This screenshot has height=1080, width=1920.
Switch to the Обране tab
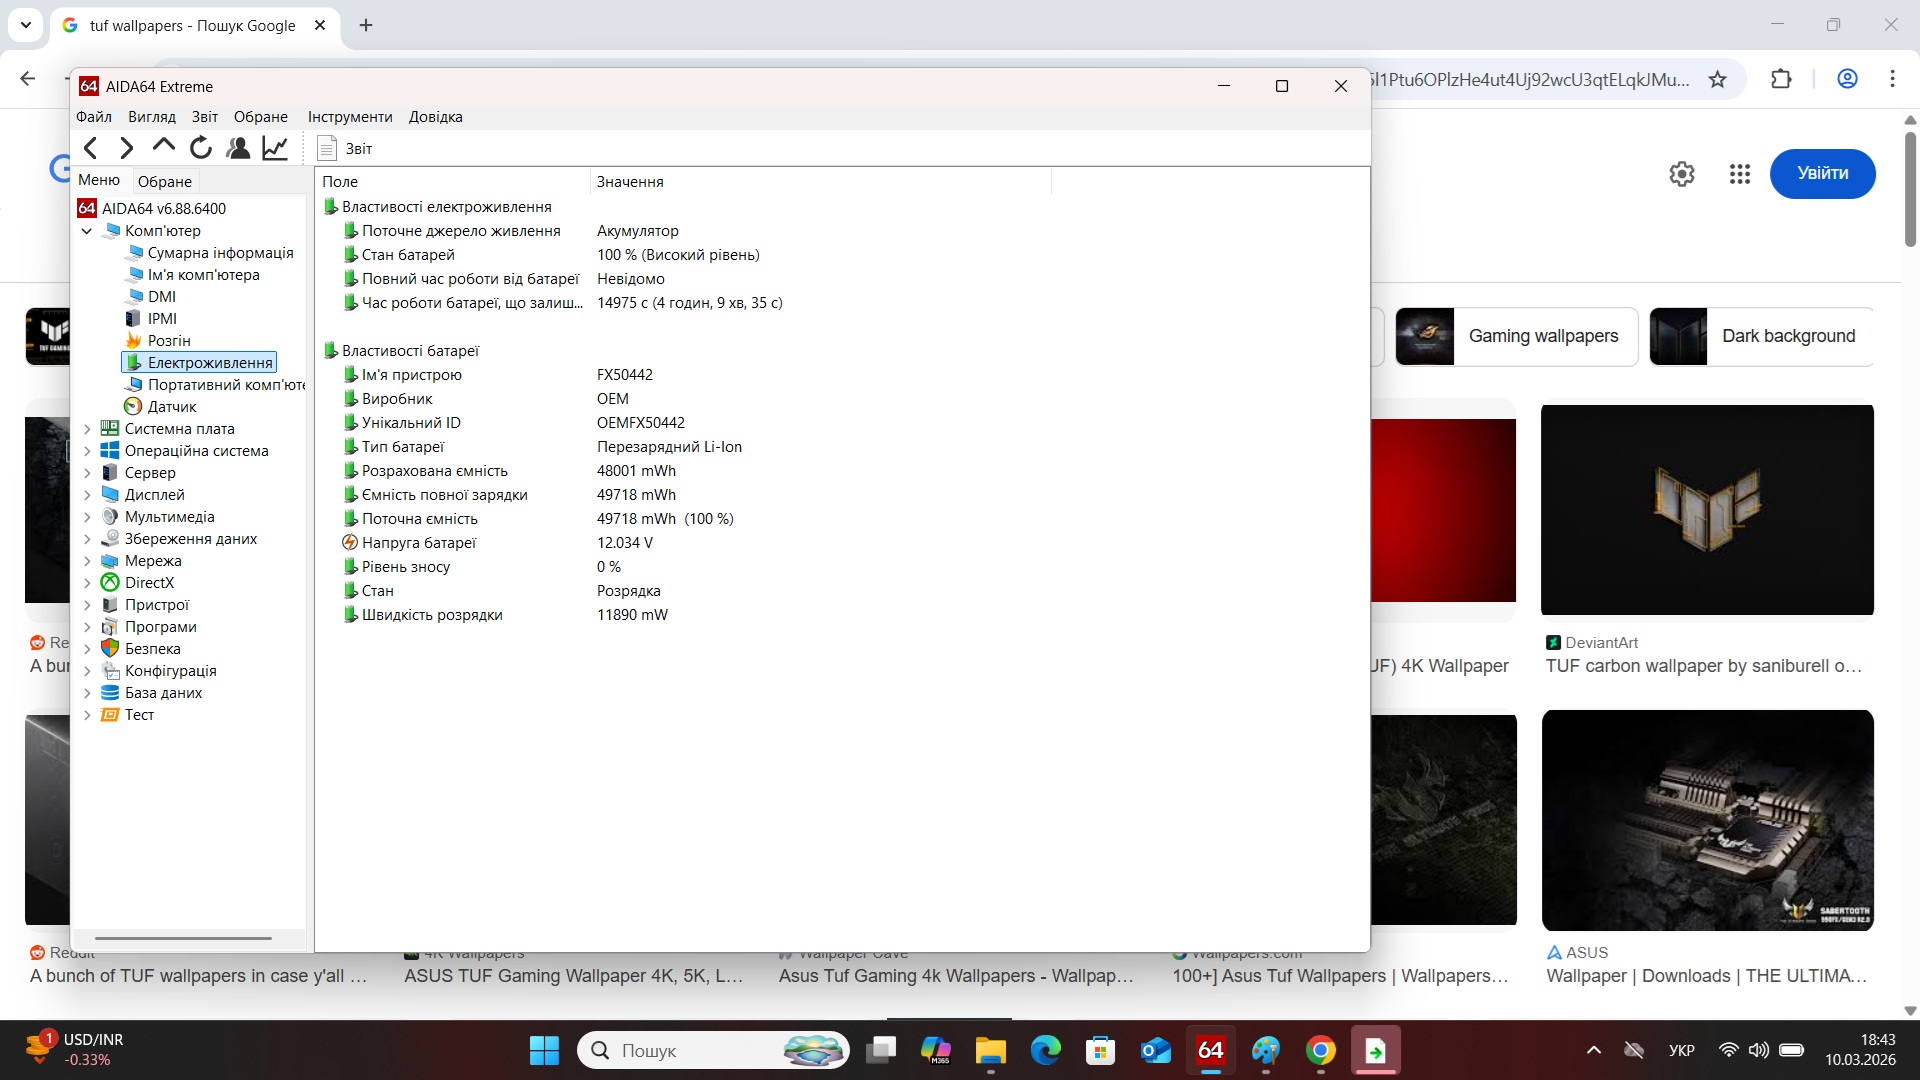164,181
